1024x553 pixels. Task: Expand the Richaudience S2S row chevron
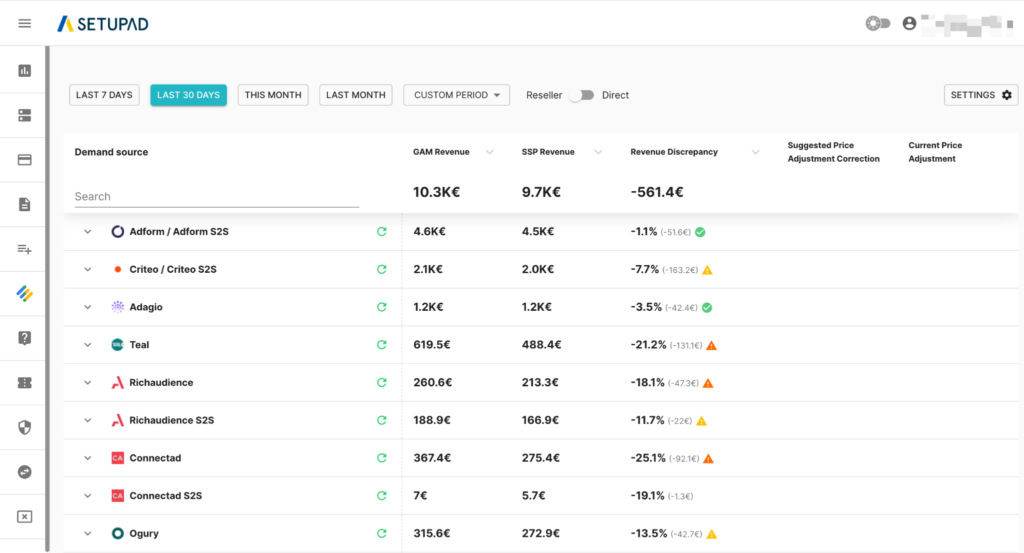88,420
